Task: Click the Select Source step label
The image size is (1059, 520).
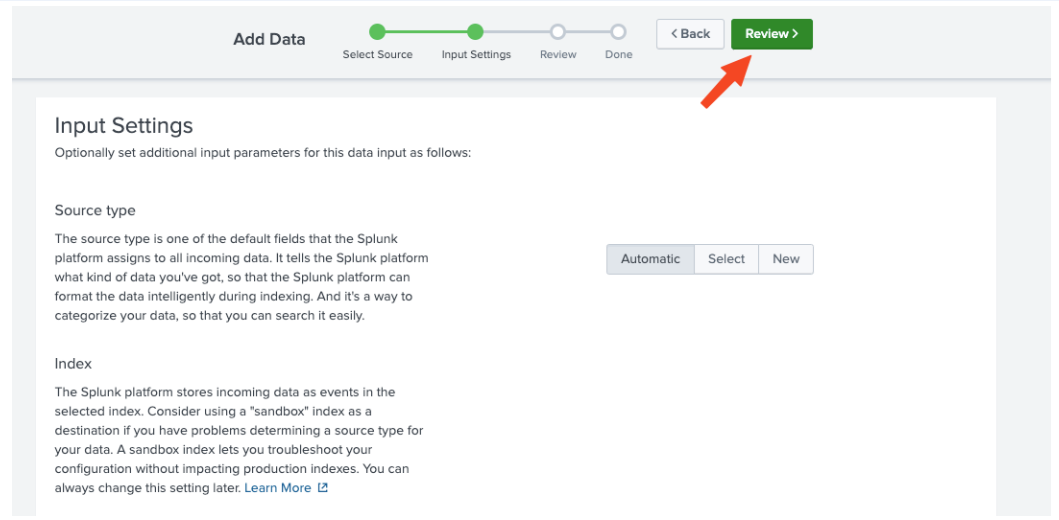Action: click(377, 55)
